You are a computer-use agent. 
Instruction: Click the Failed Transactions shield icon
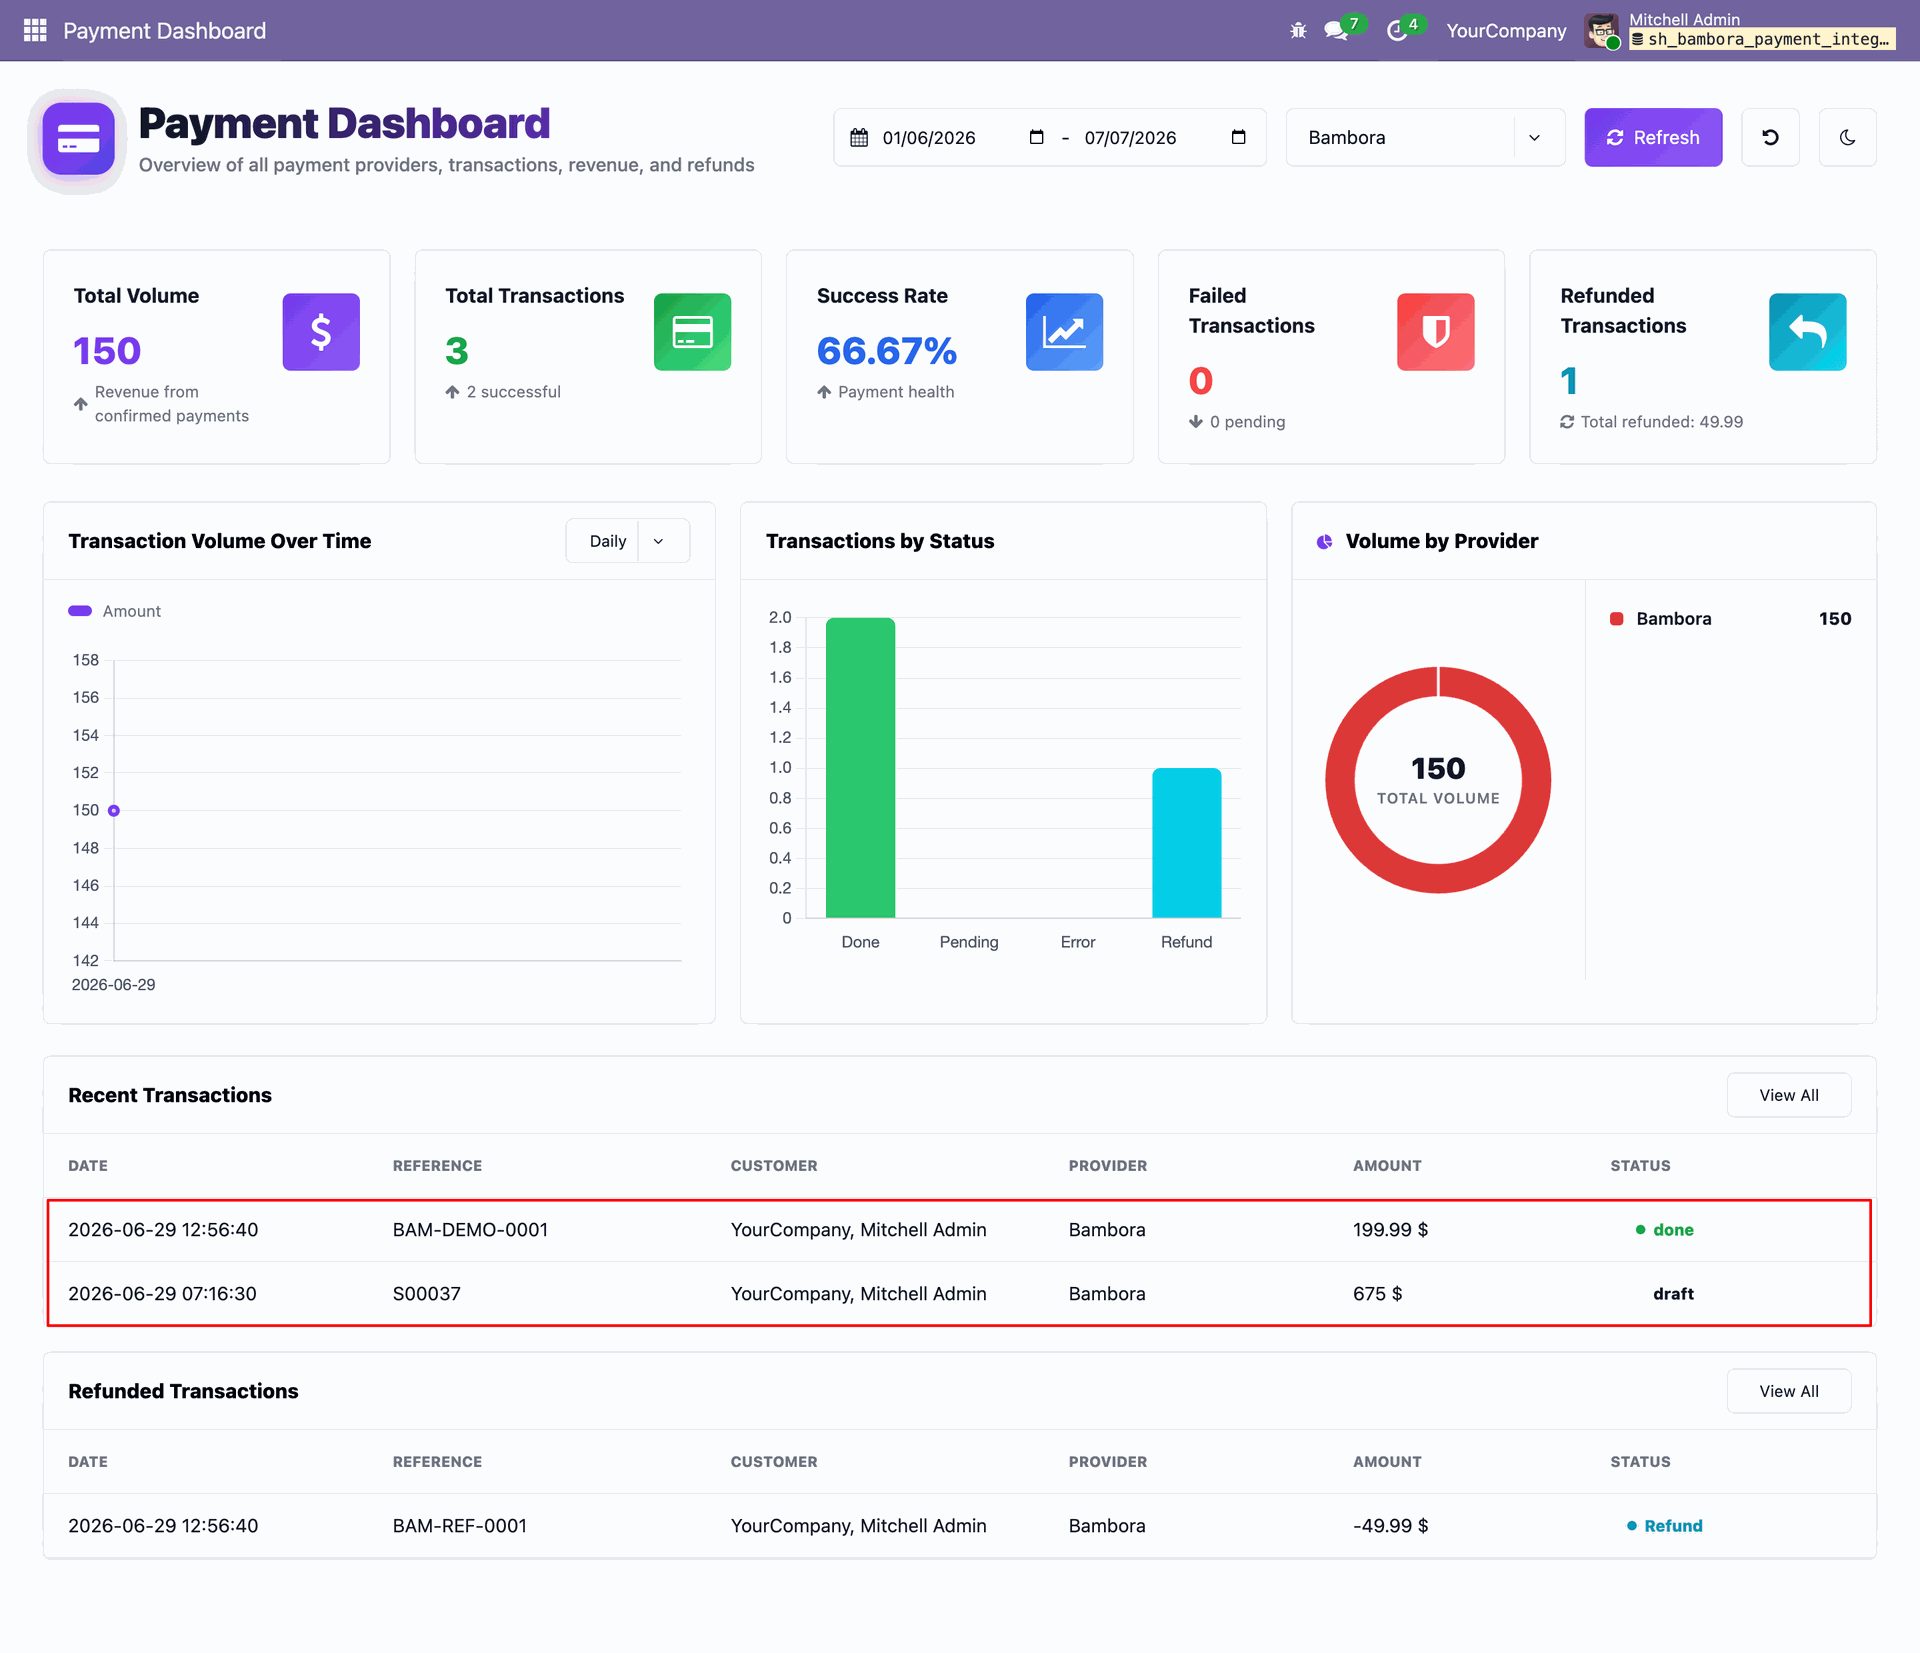1435,332
